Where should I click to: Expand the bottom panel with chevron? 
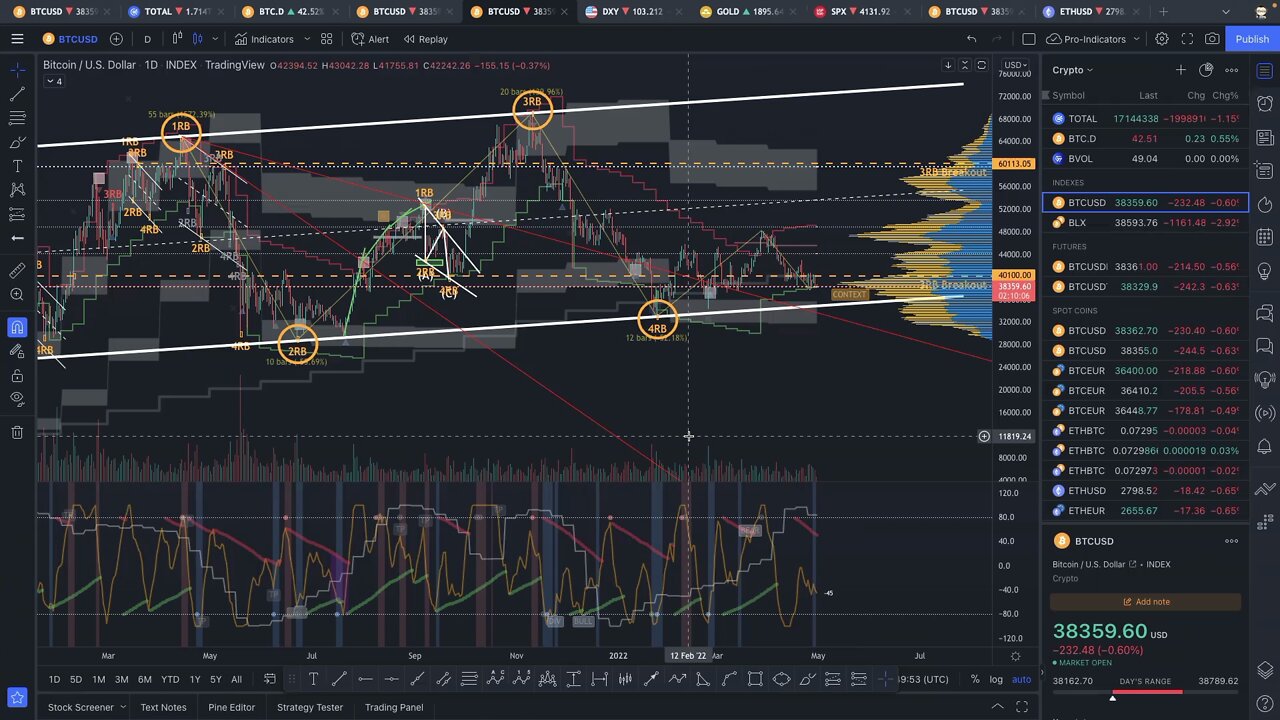coord(995,707)
